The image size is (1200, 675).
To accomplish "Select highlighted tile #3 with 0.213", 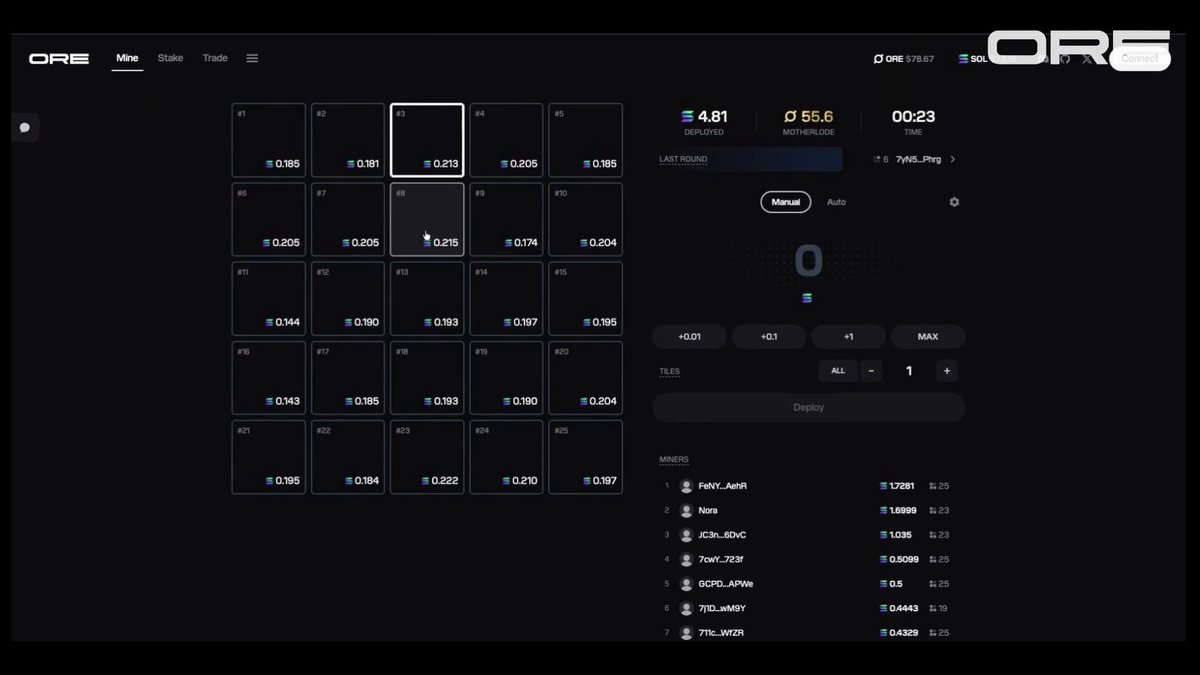I will [427, 140].
